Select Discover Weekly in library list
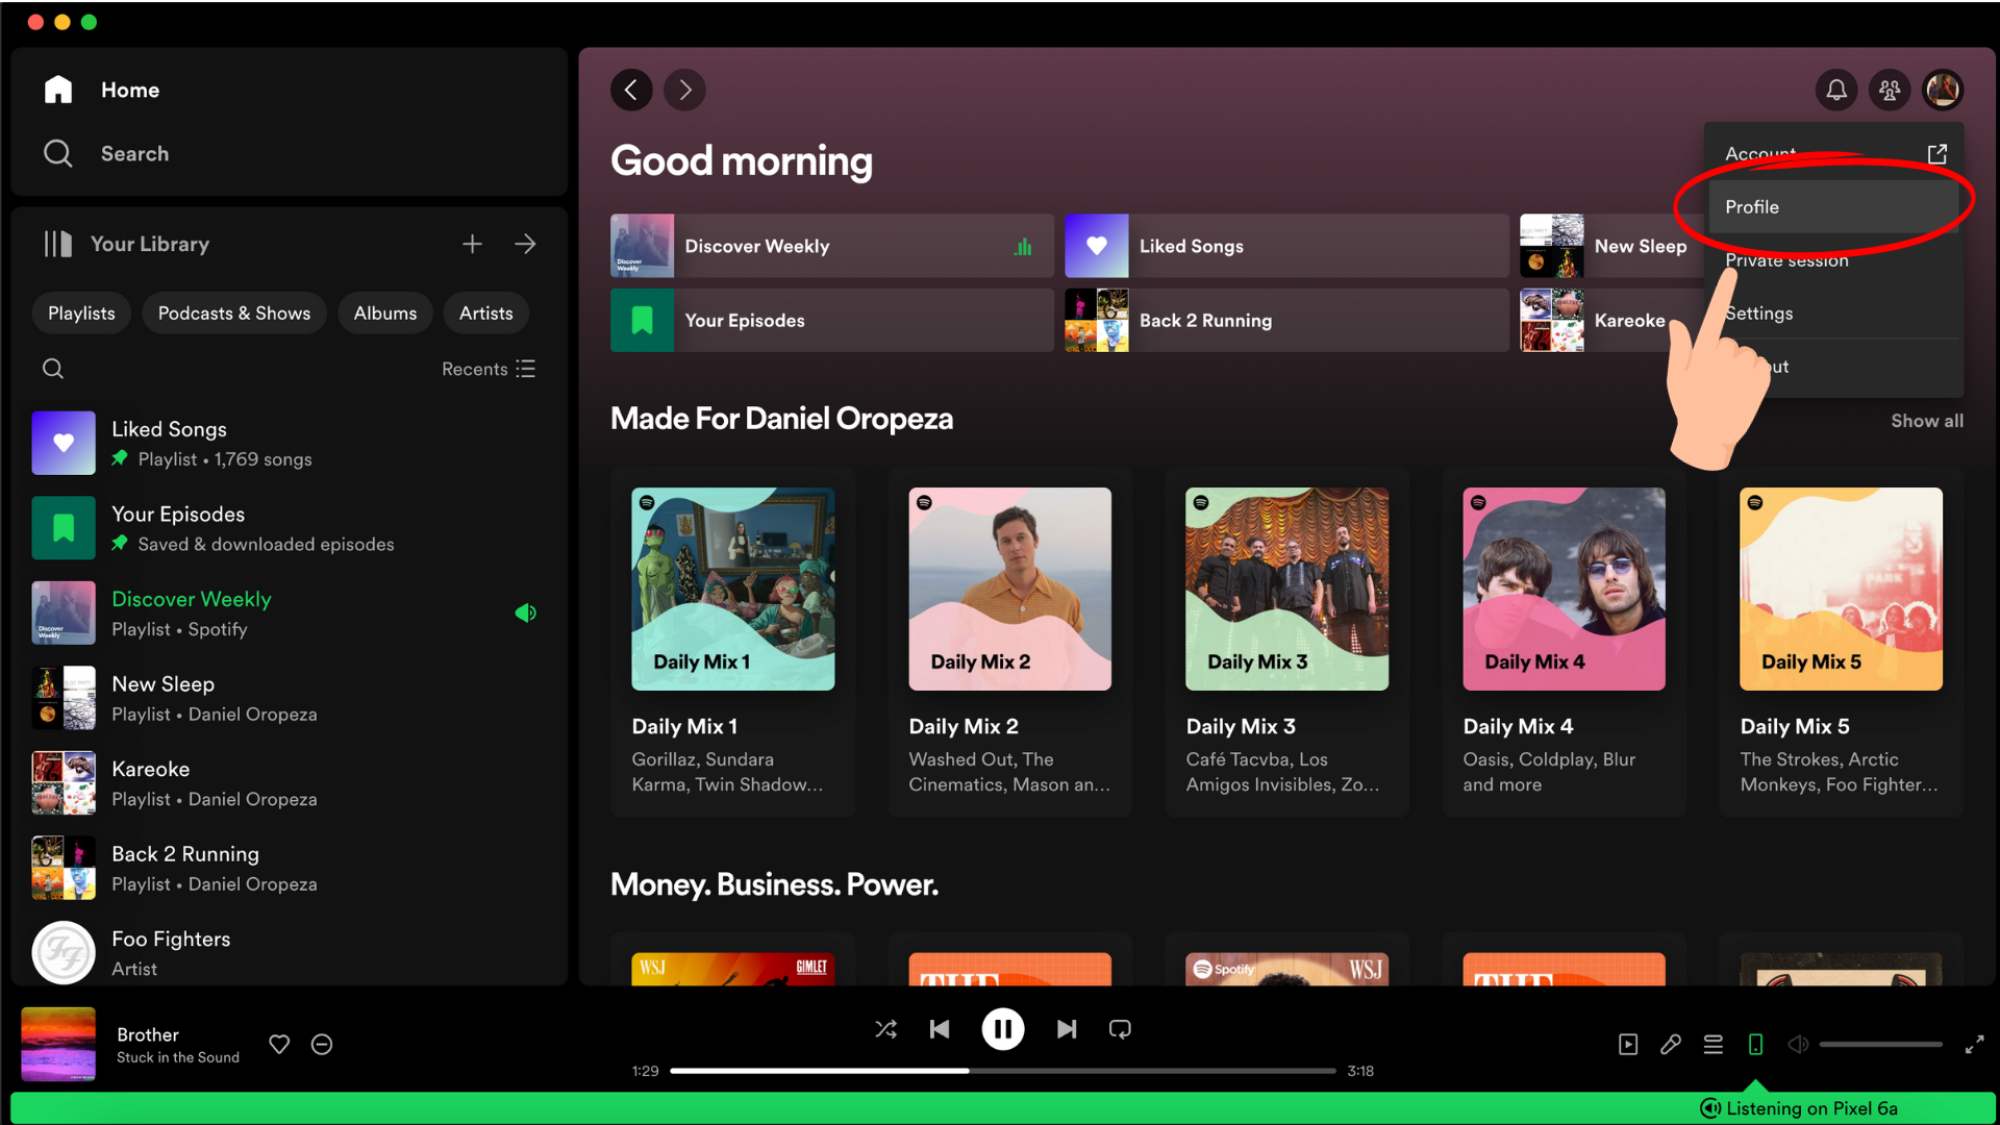Screen dimensions: 2000x1125 point(288,613)
